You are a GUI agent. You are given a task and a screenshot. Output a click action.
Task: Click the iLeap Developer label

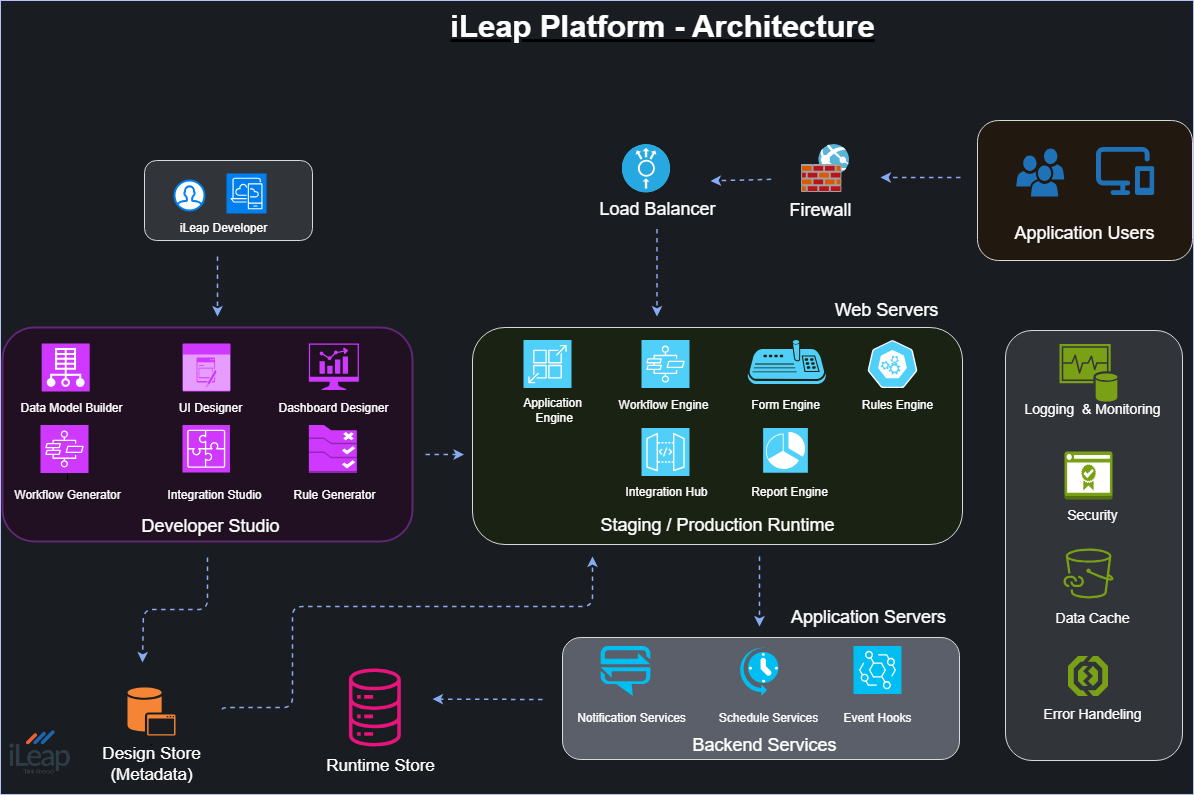coord(223,228)
